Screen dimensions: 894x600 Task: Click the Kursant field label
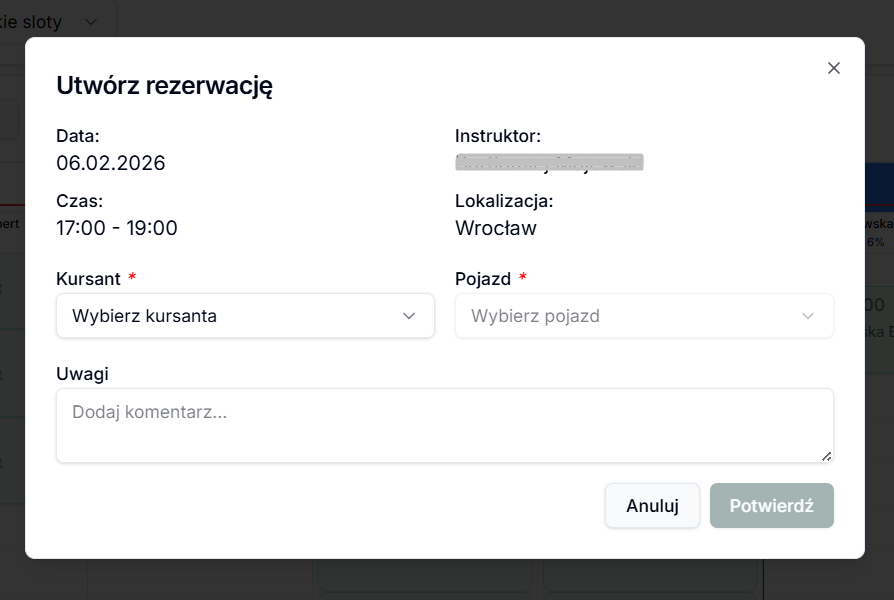[88, 278]
